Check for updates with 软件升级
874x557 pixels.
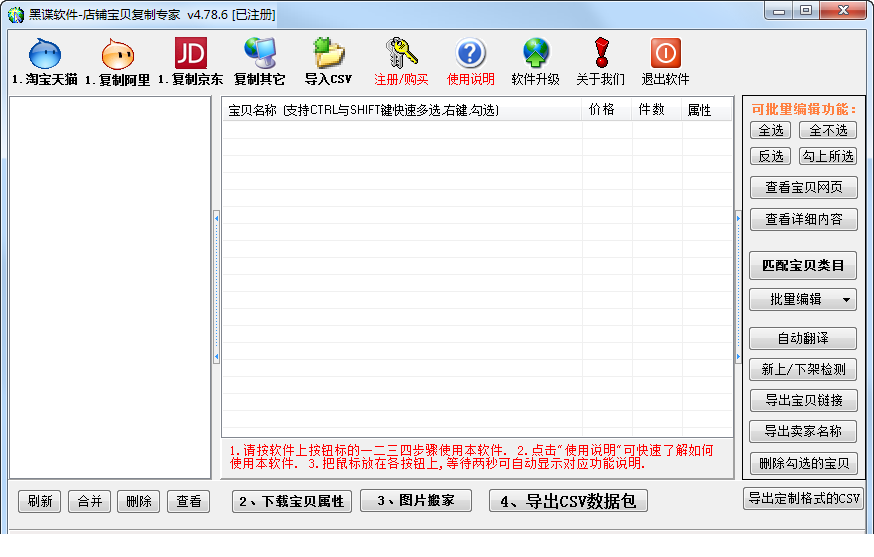click(536, 61)
